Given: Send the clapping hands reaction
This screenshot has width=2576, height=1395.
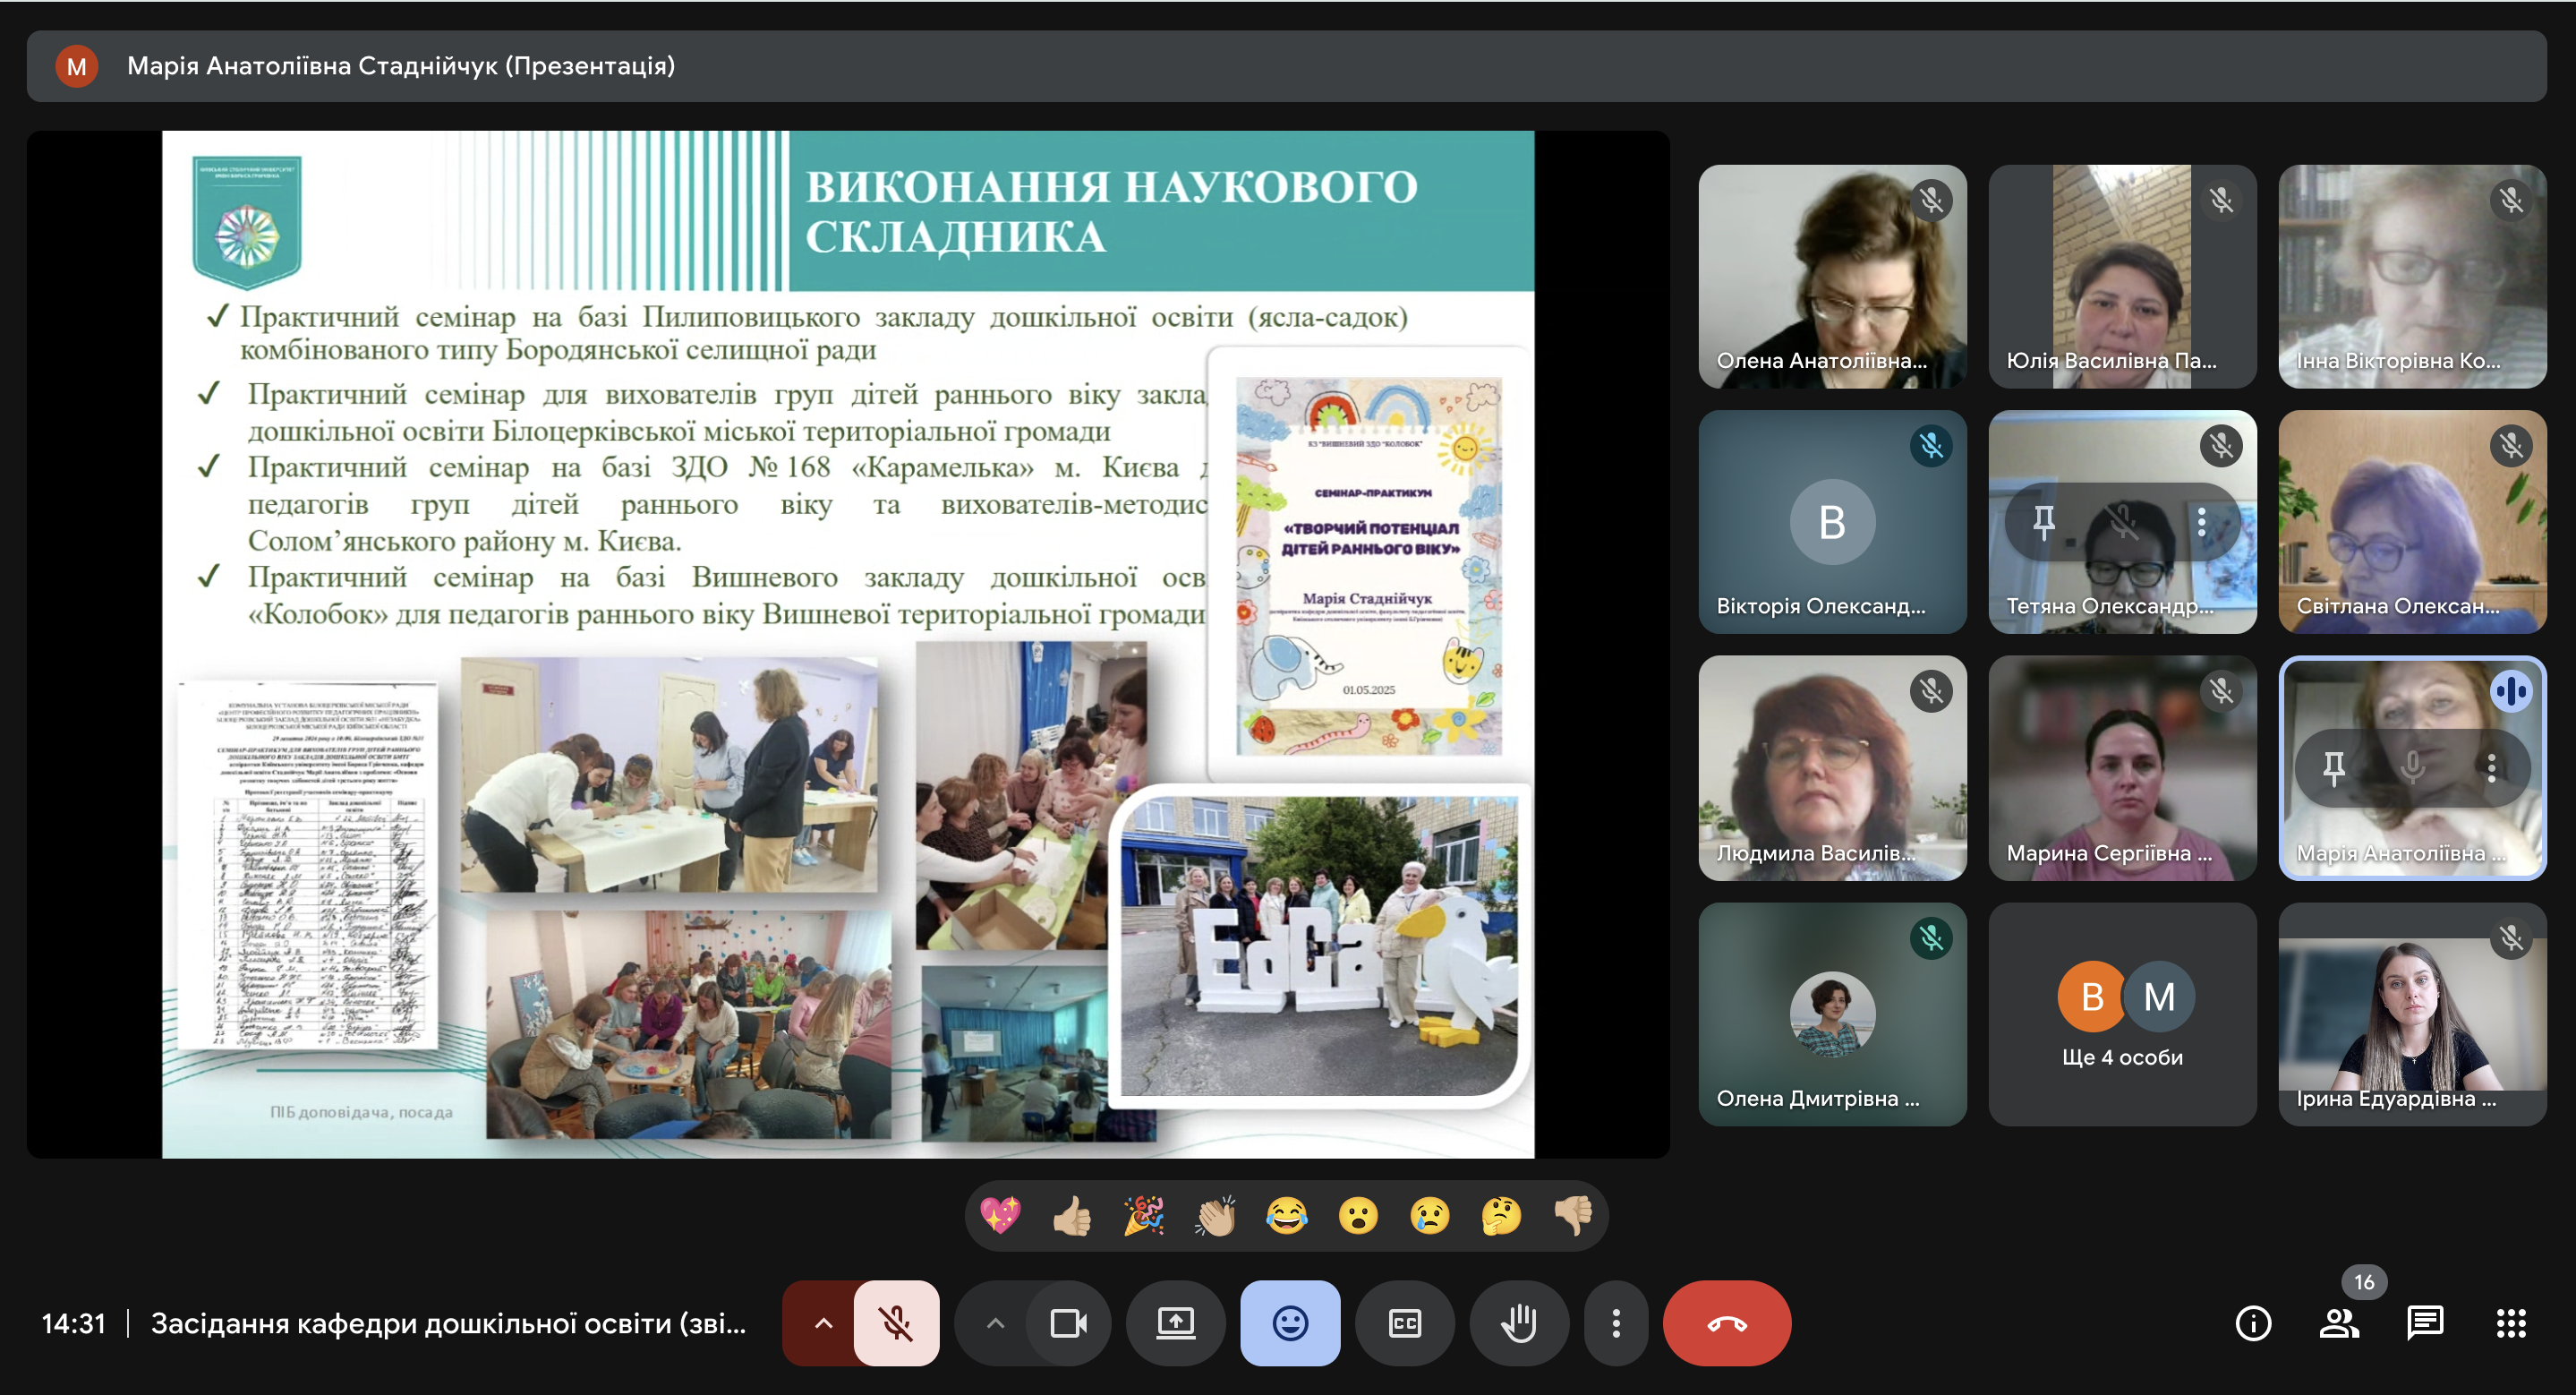Looking at the screenshot, I should (x=1215, y=1216).
